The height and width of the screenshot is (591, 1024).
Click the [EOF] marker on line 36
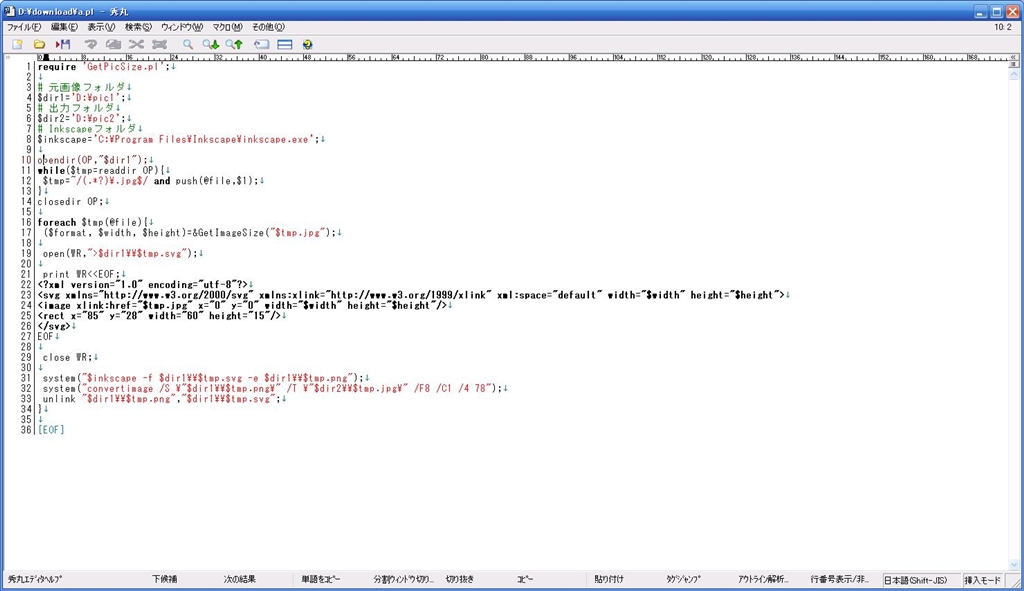pos(51,430)
